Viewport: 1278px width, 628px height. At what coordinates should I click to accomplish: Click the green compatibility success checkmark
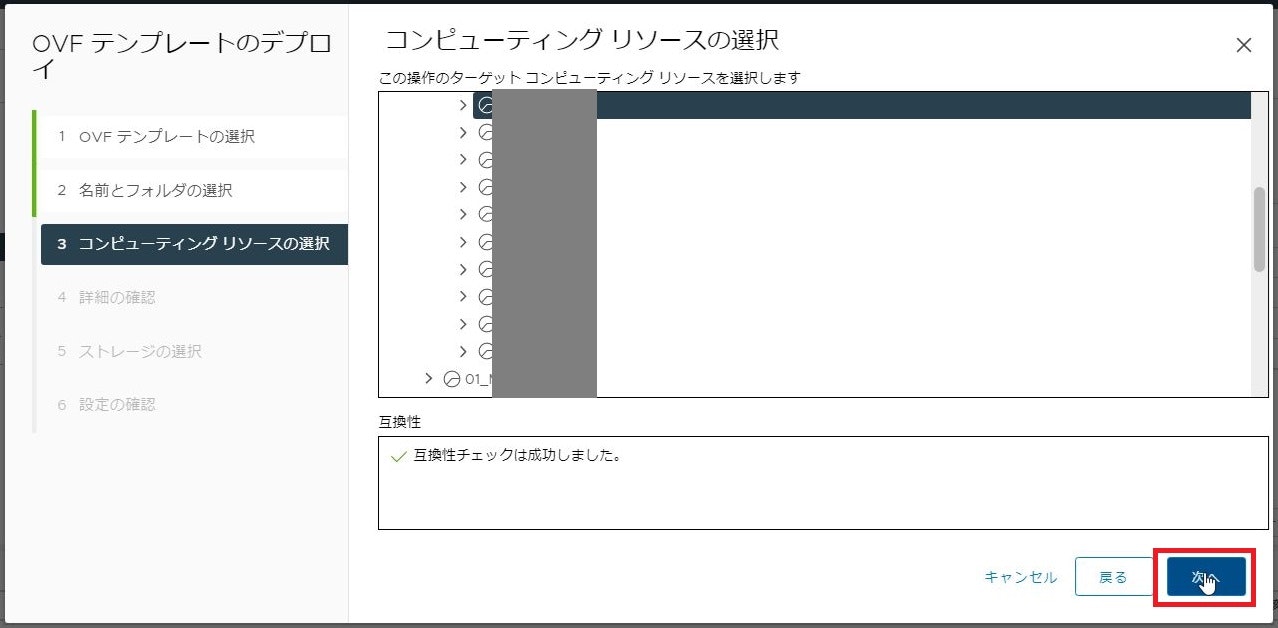click(x=398, y=457)
